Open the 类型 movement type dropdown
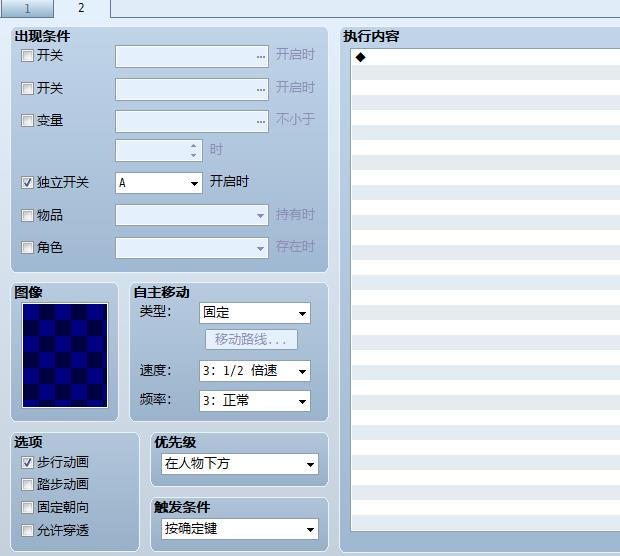 tap(255, 313)
